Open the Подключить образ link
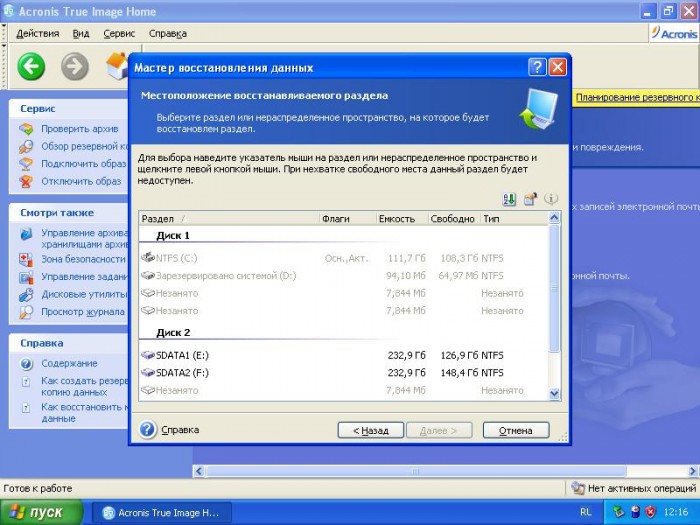This screenshot has width=700, height=525. (x=84, y=164)
